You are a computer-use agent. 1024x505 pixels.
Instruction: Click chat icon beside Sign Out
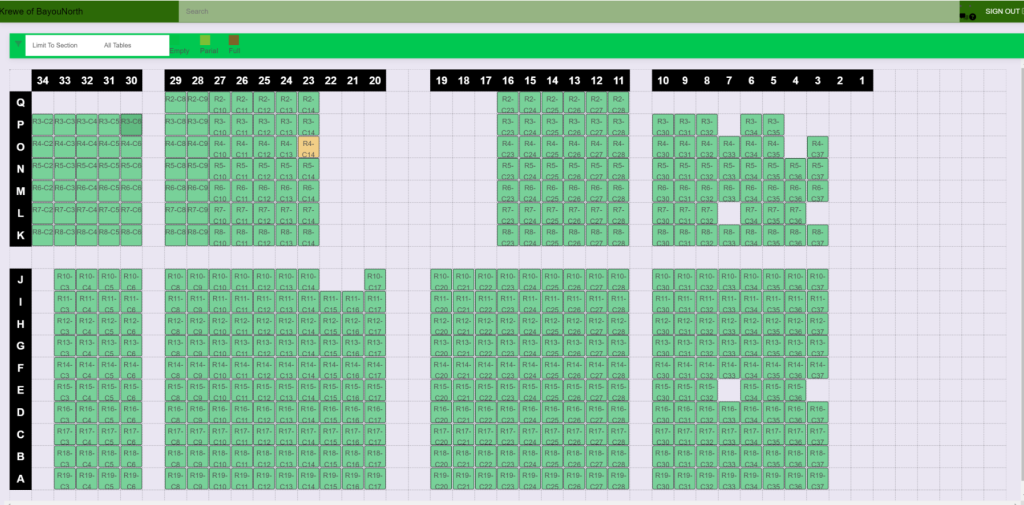click(964, 16)
